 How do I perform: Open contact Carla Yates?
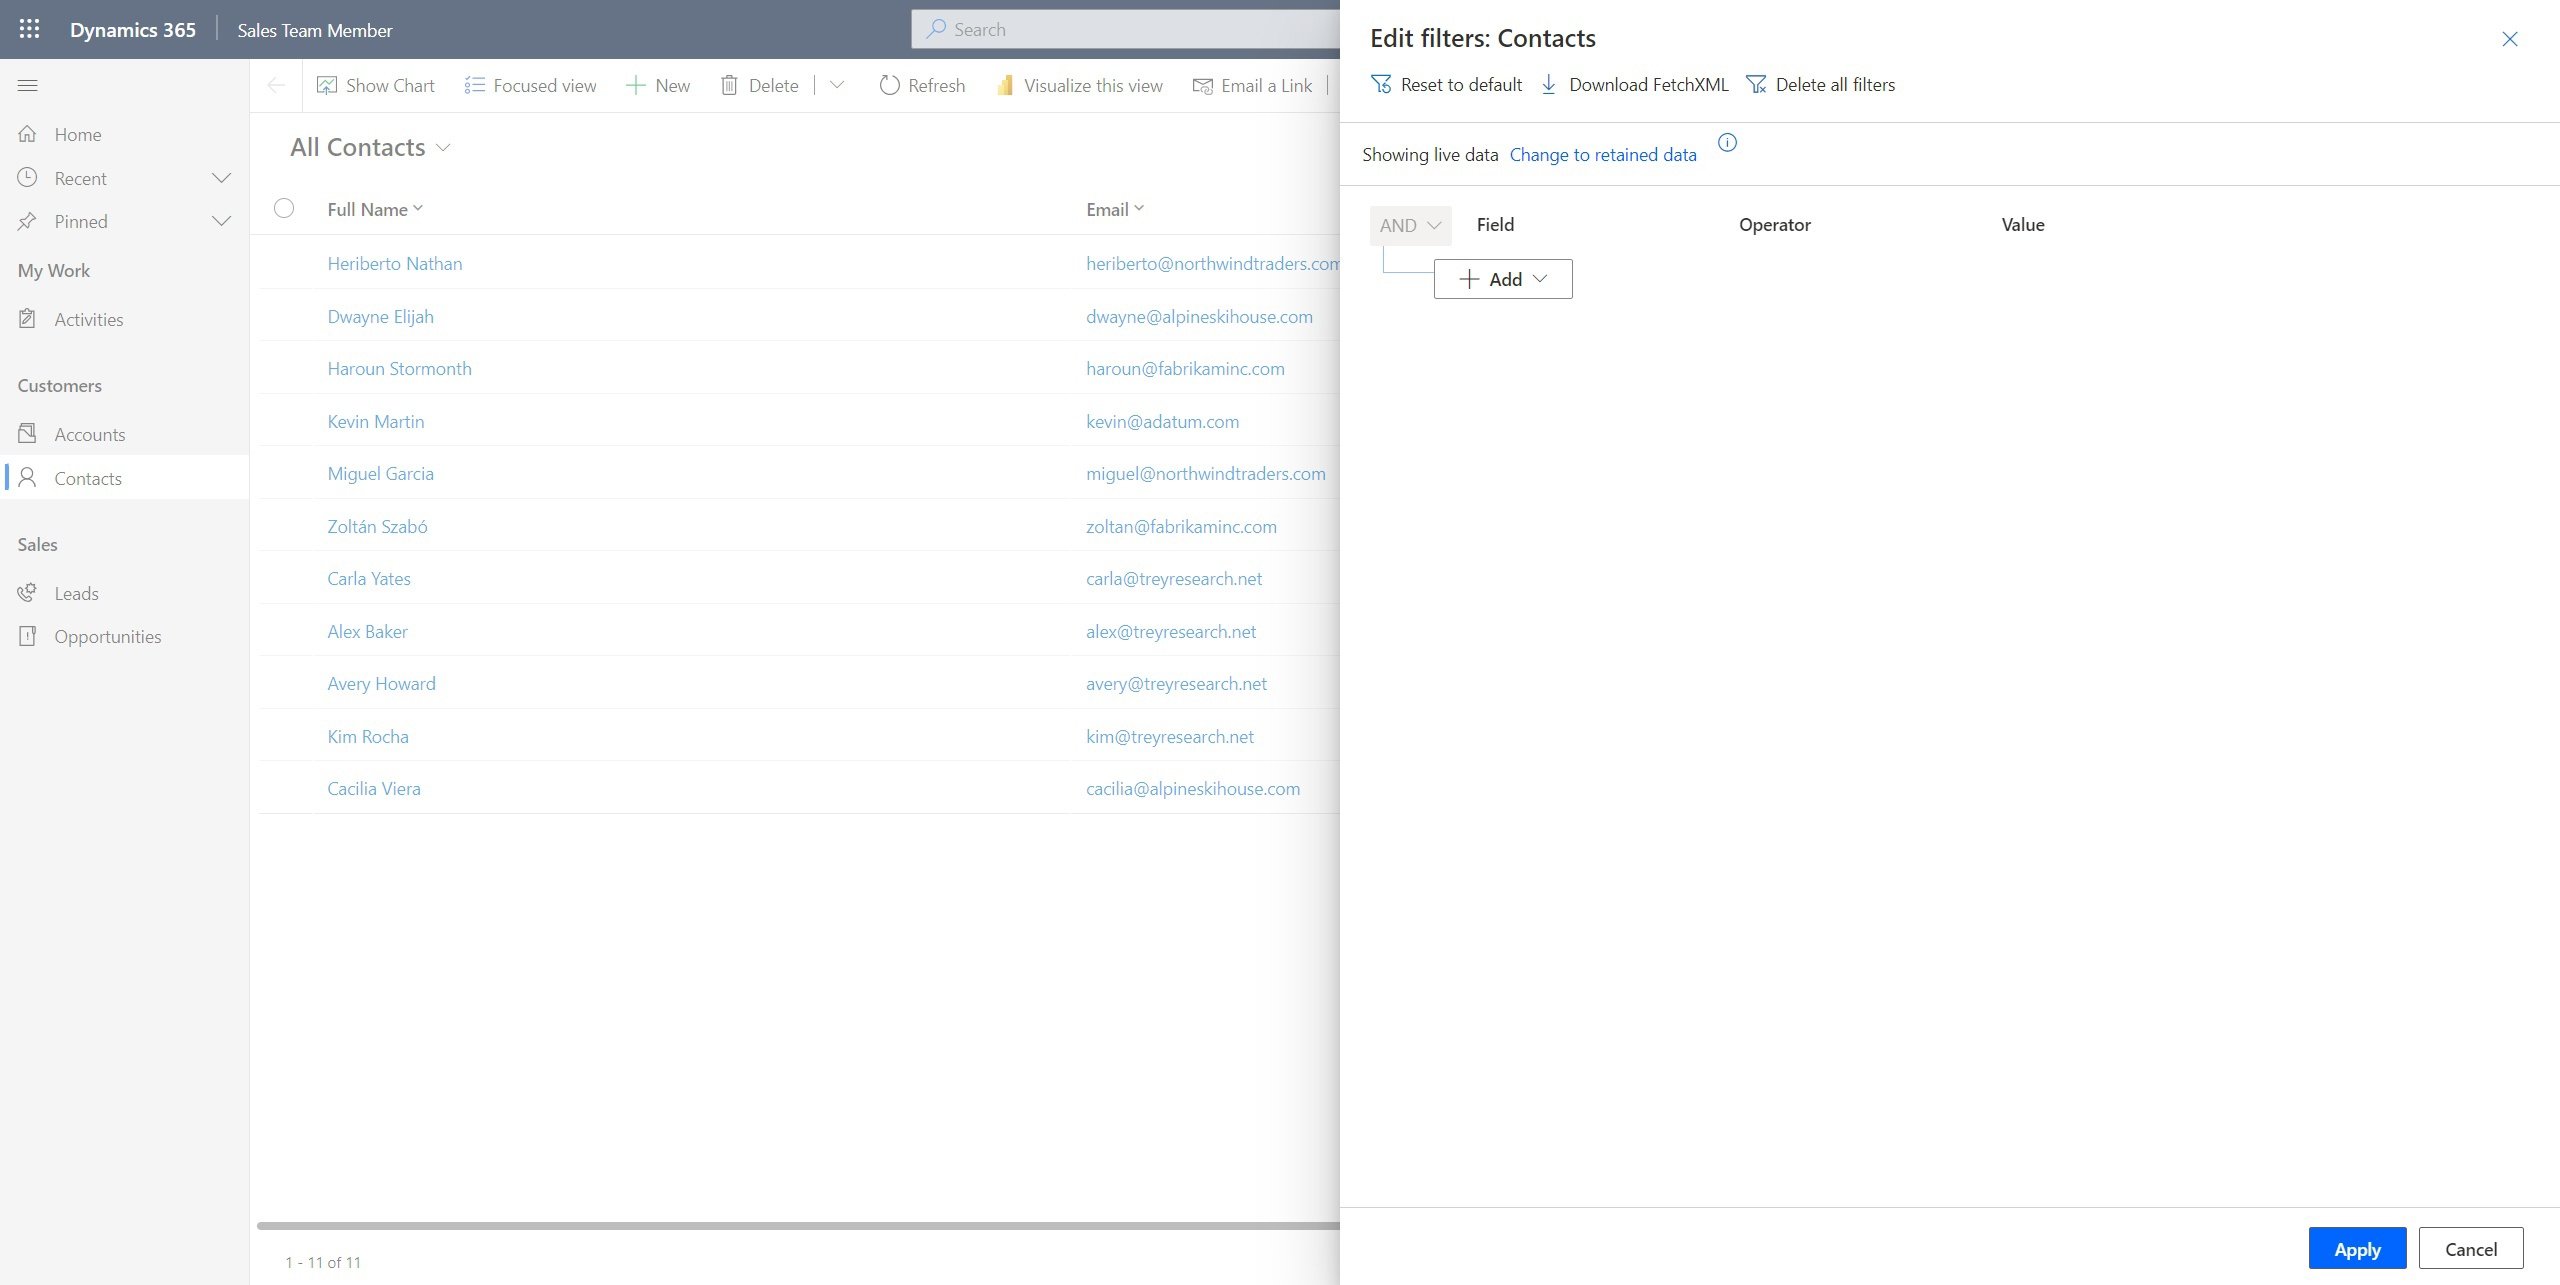click(x=369, y=579)
